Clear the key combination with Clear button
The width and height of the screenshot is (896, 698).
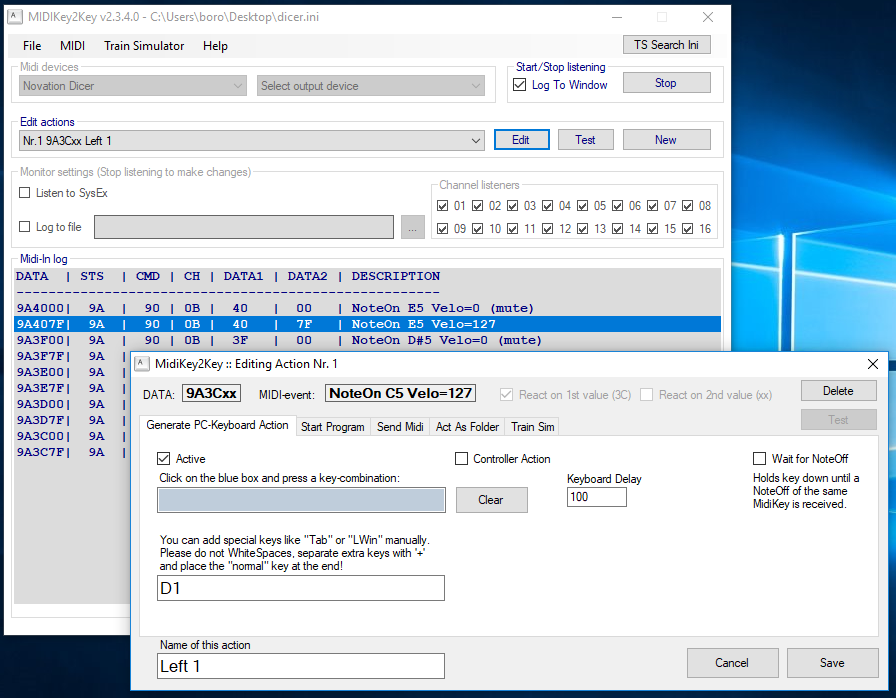pyautogui.click(x=491, y=500)
